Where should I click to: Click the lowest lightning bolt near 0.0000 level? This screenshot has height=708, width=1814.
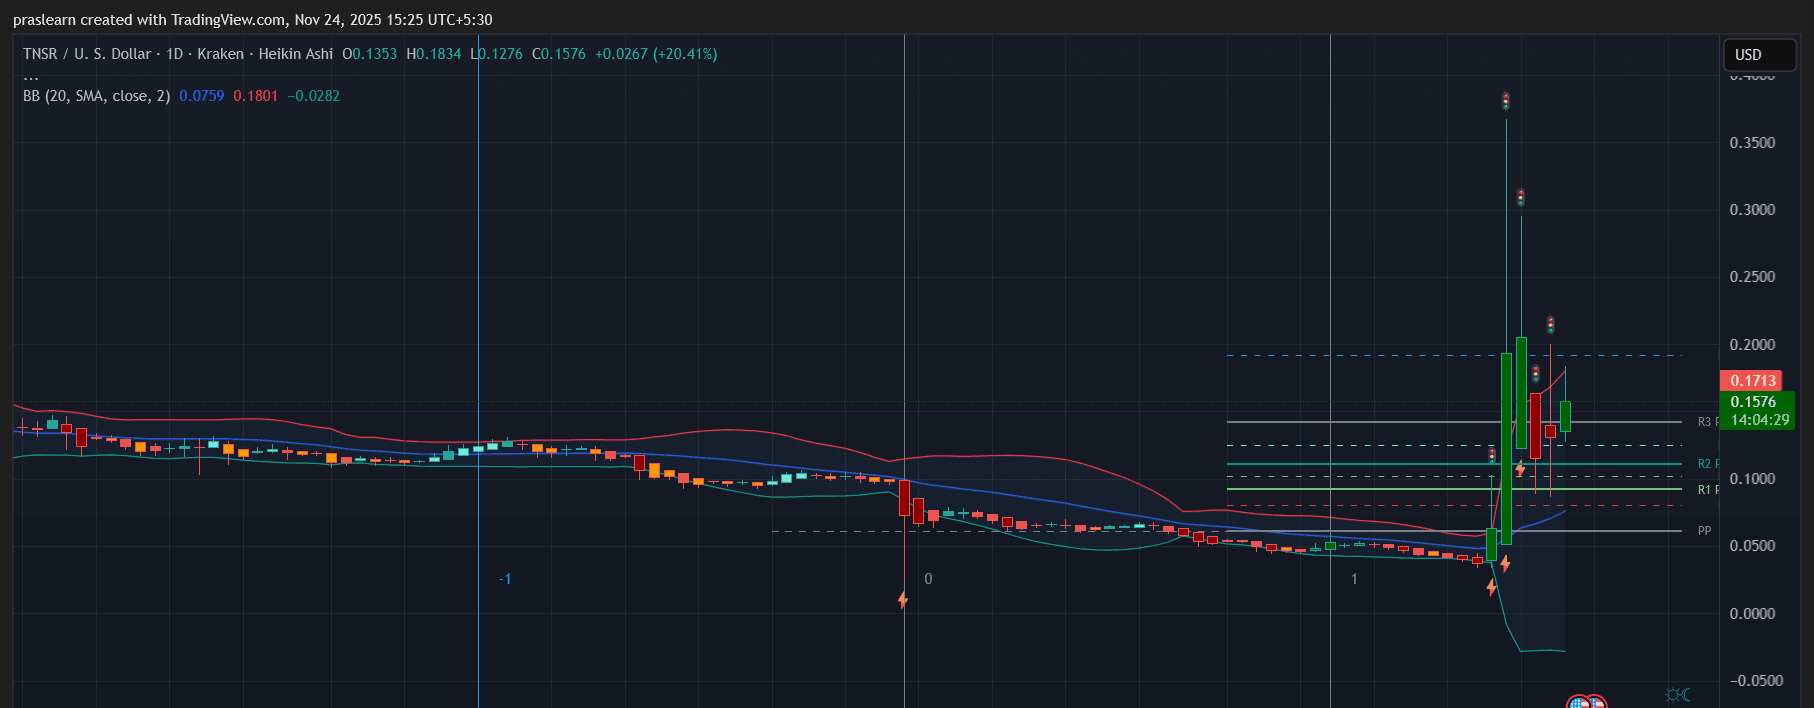click(1491, 587)
